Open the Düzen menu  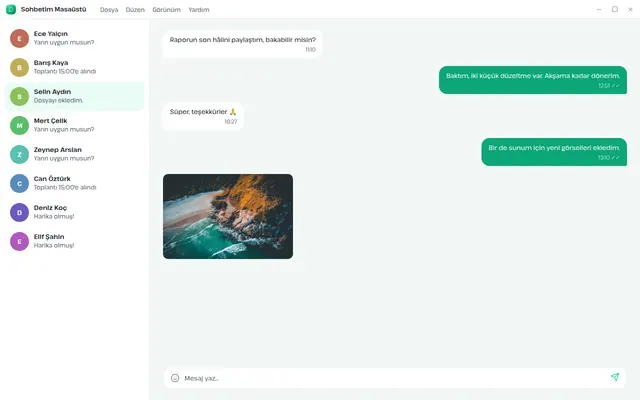135,10
